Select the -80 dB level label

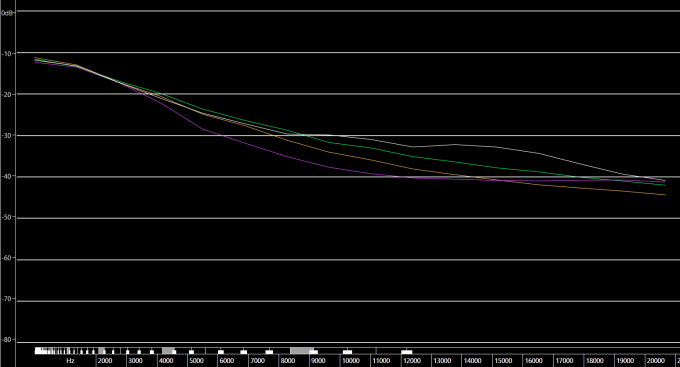tap(7, 340)
